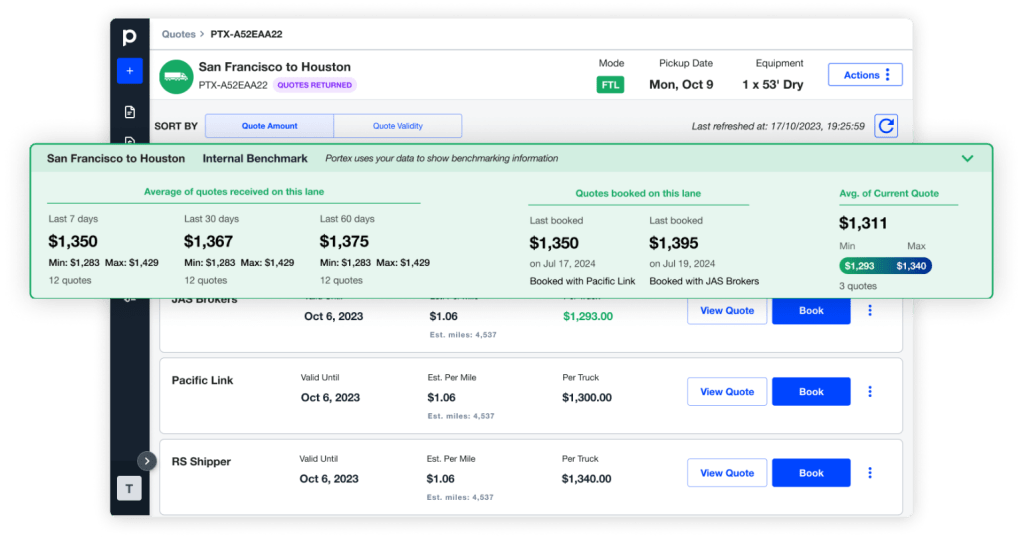Click the 1 x 53' Dry equipment value

point(772,85)
